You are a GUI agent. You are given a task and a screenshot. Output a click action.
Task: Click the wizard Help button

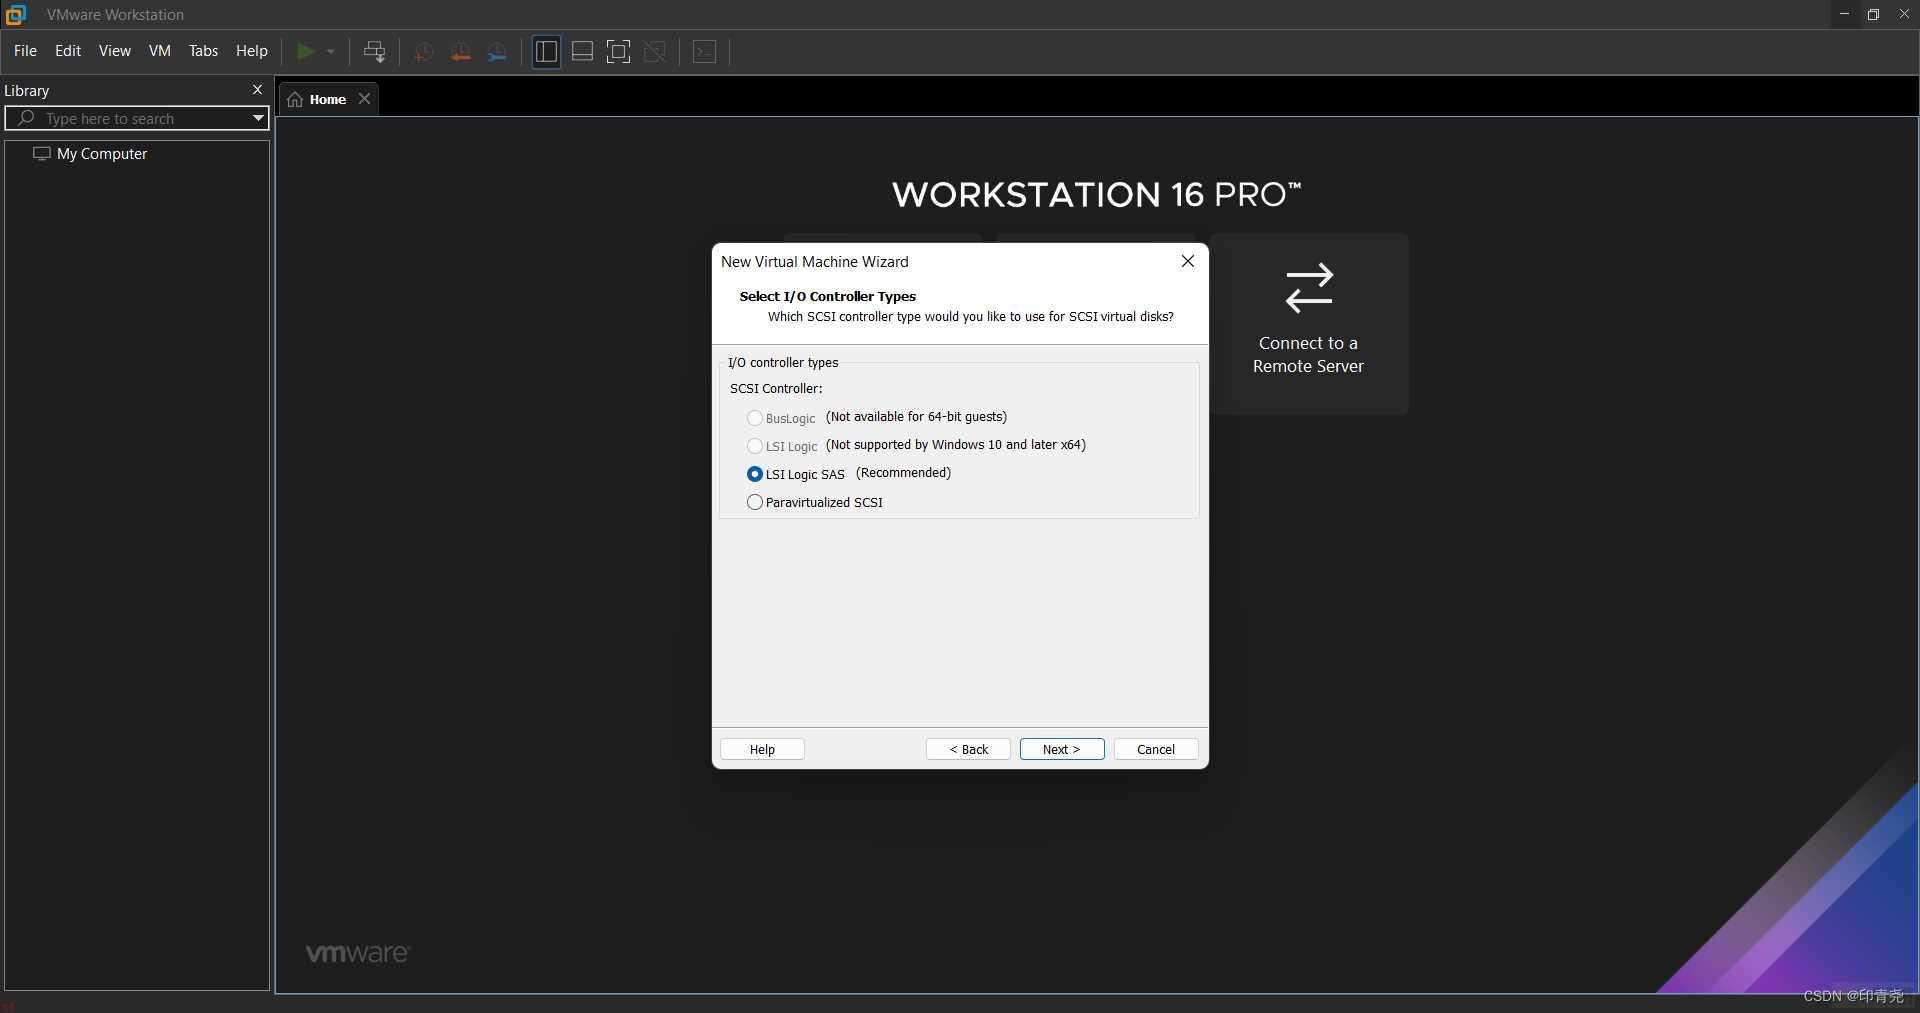coord(762,749)
